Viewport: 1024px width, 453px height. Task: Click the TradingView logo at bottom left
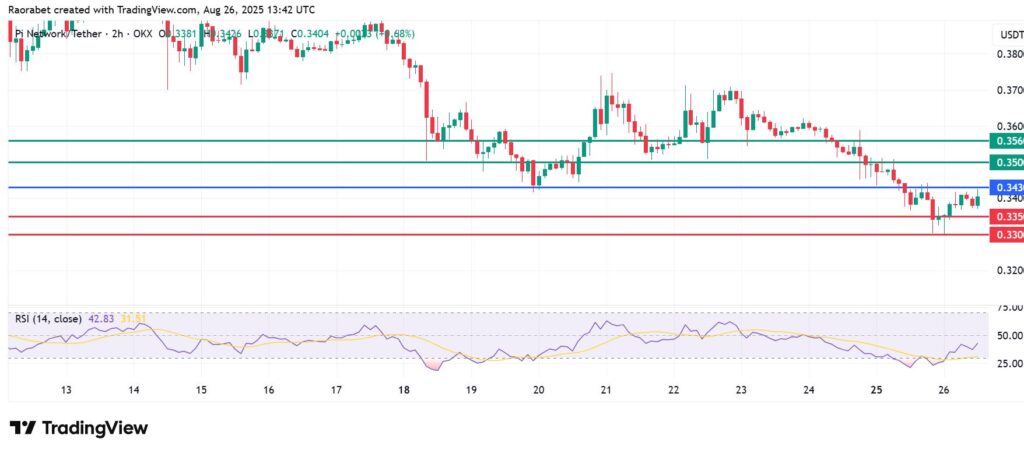click(79, 428)
